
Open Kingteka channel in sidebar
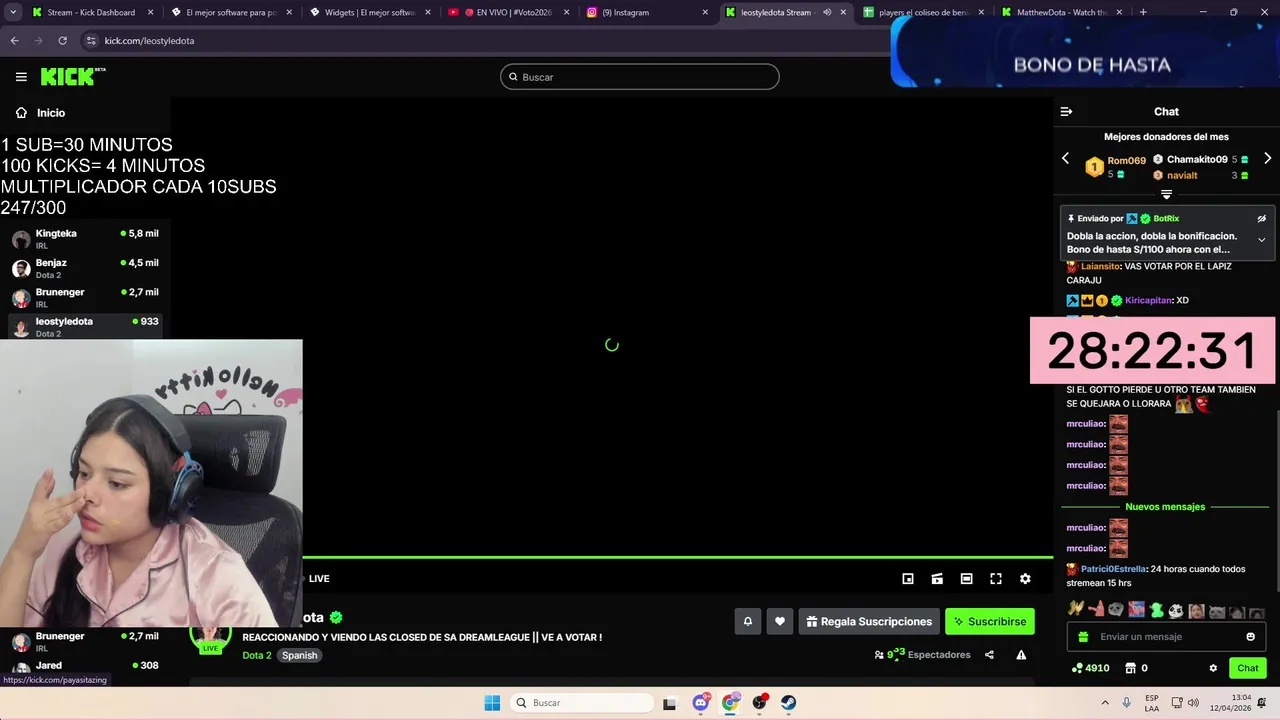pos(85,238)
